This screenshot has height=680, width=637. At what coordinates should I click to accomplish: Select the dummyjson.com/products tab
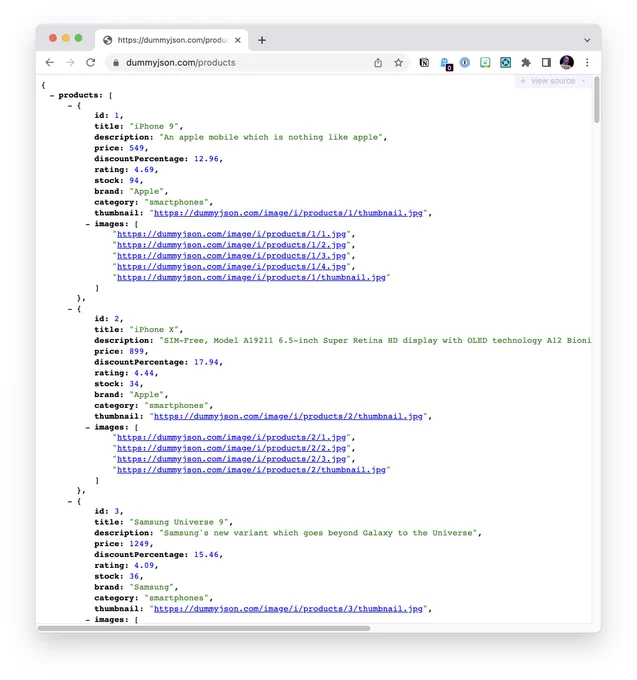(x=171, y=40)
